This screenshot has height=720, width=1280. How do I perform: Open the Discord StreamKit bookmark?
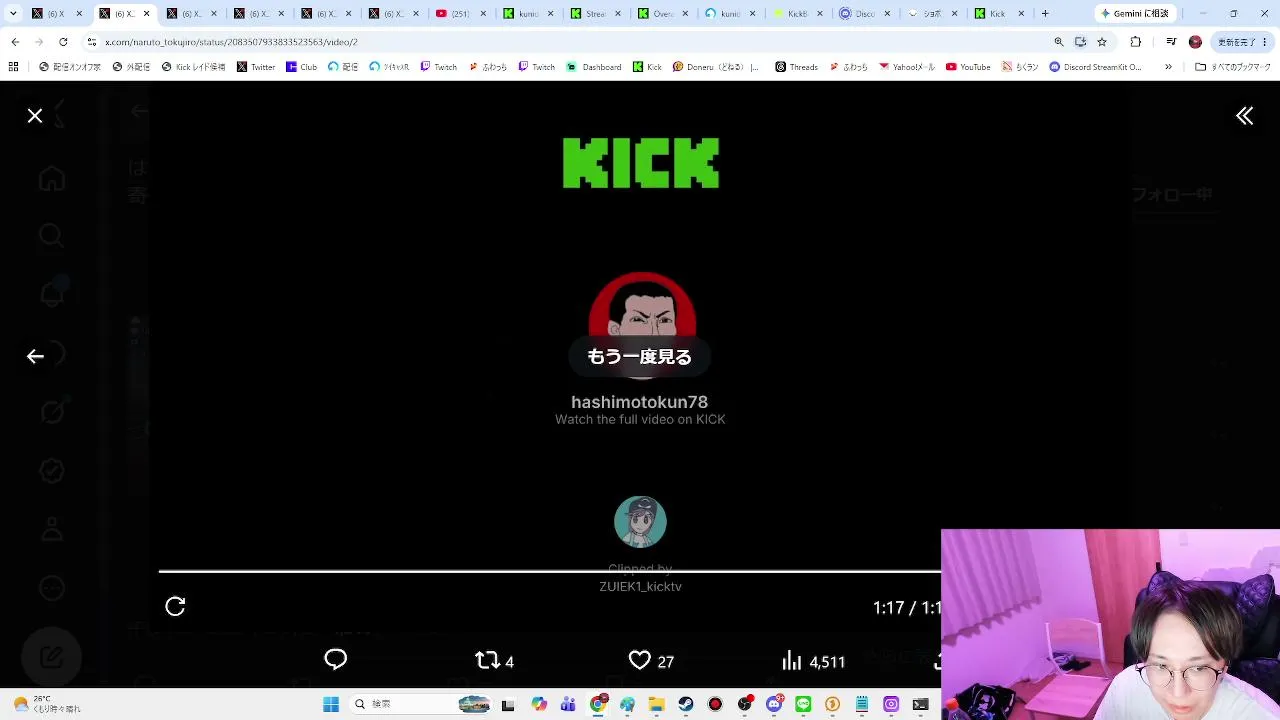pos(1095,67)
